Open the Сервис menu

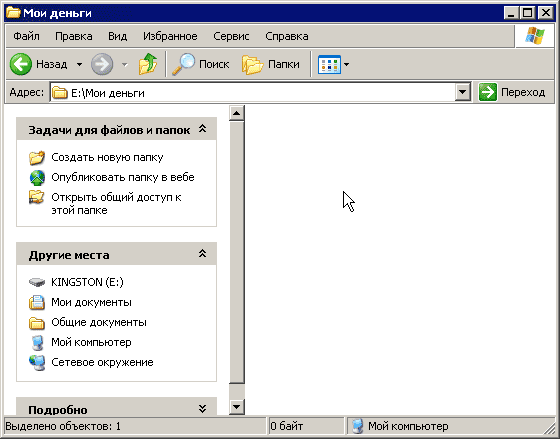(231, 36)
